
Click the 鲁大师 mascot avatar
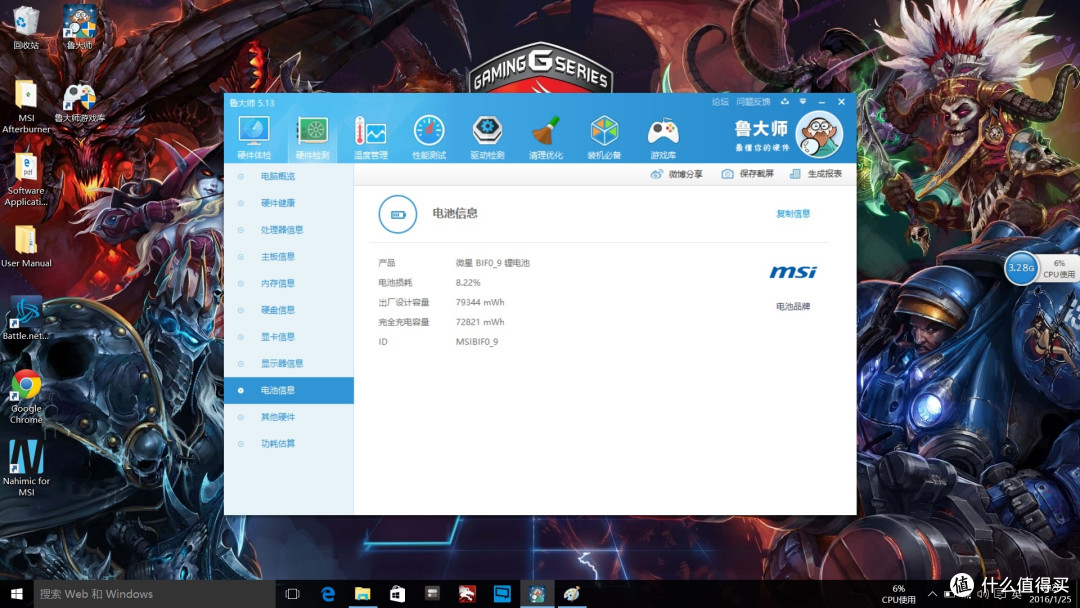point(819,134)
